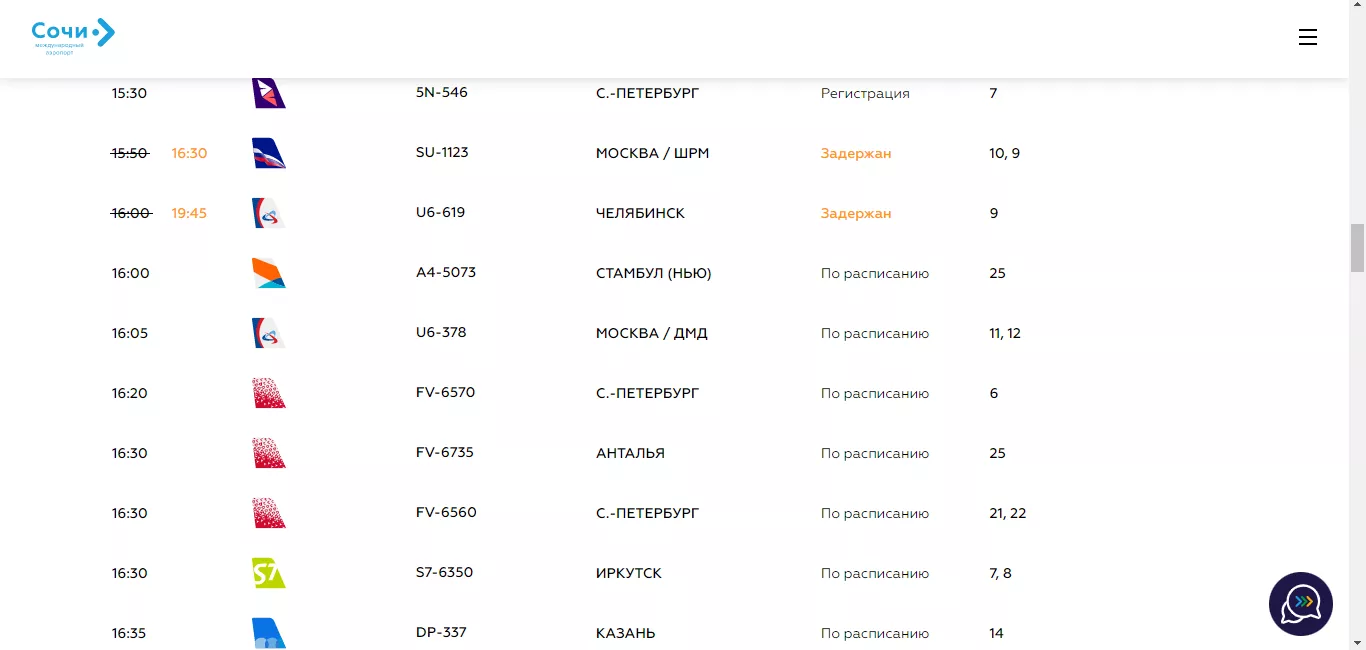Click airline logo for flight 5N-546
The image size is (1366, 650).
(269, 93)
